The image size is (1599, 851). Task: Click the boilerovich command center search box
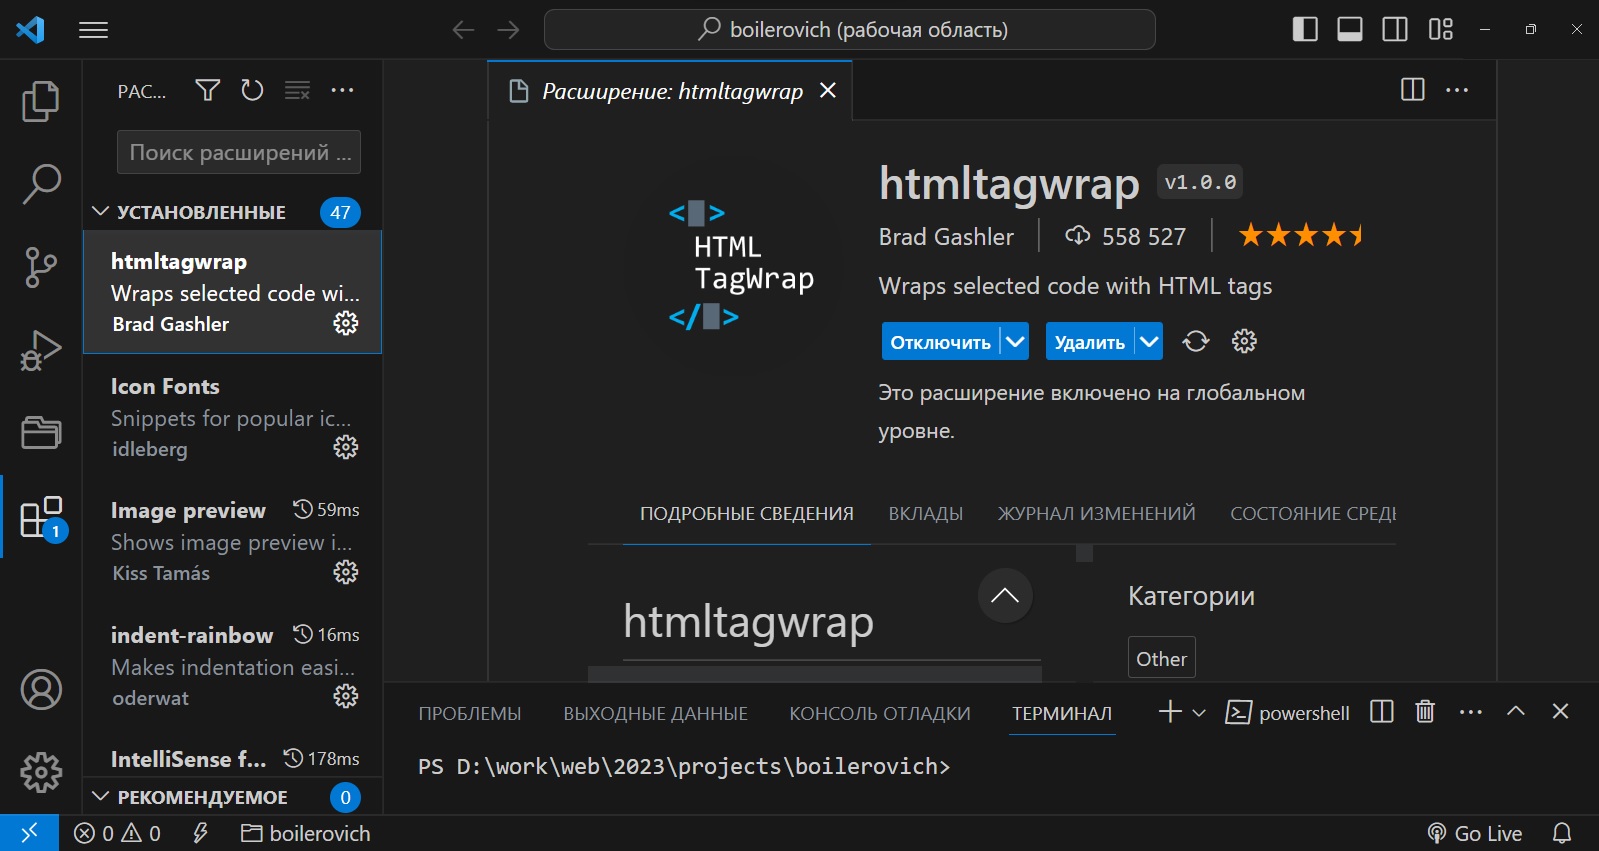tap(850, 30)
